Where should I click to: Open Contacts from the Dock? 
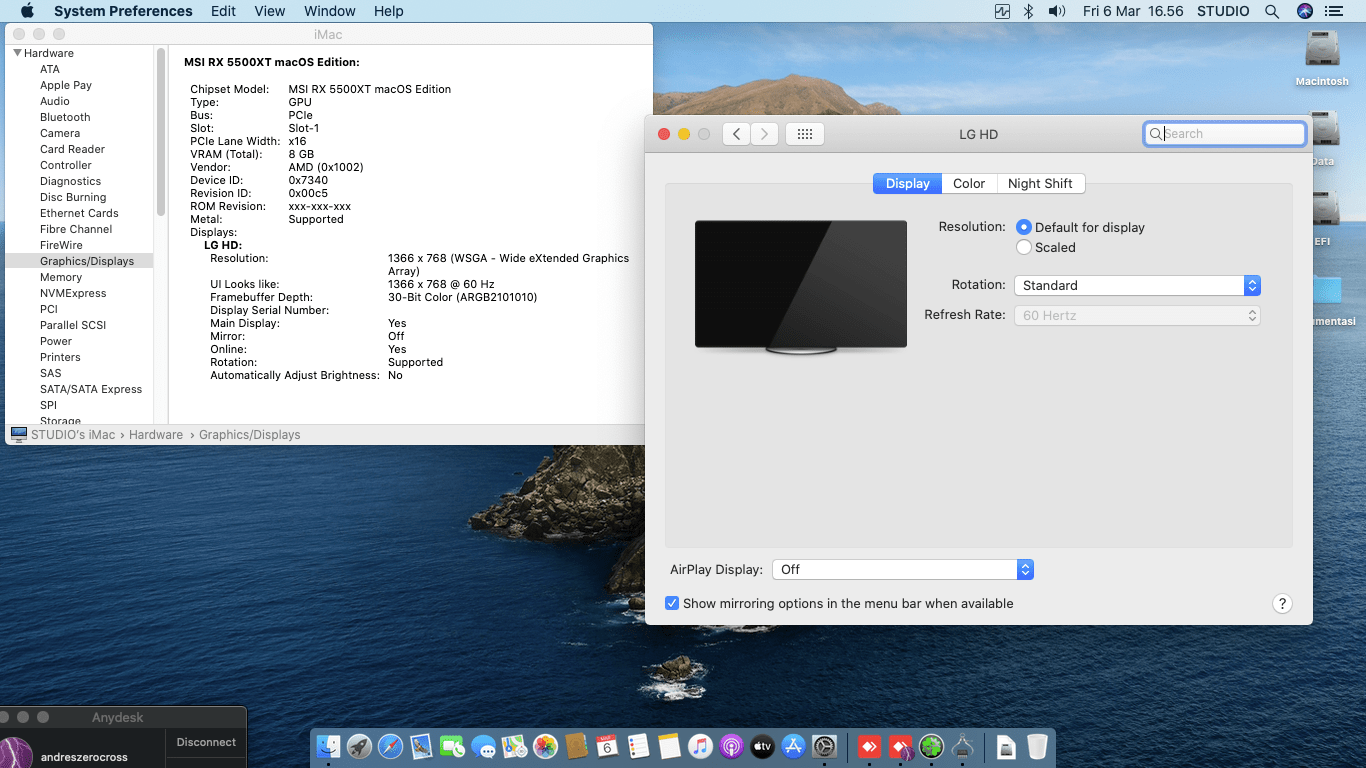(x=576, y=746)
